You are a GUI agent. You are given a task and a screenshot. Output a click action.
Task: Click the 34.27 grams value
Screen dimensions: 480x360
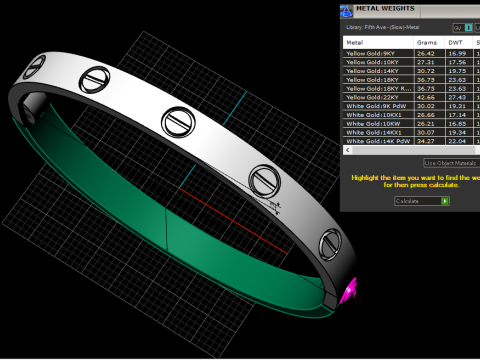coord(426,141)
